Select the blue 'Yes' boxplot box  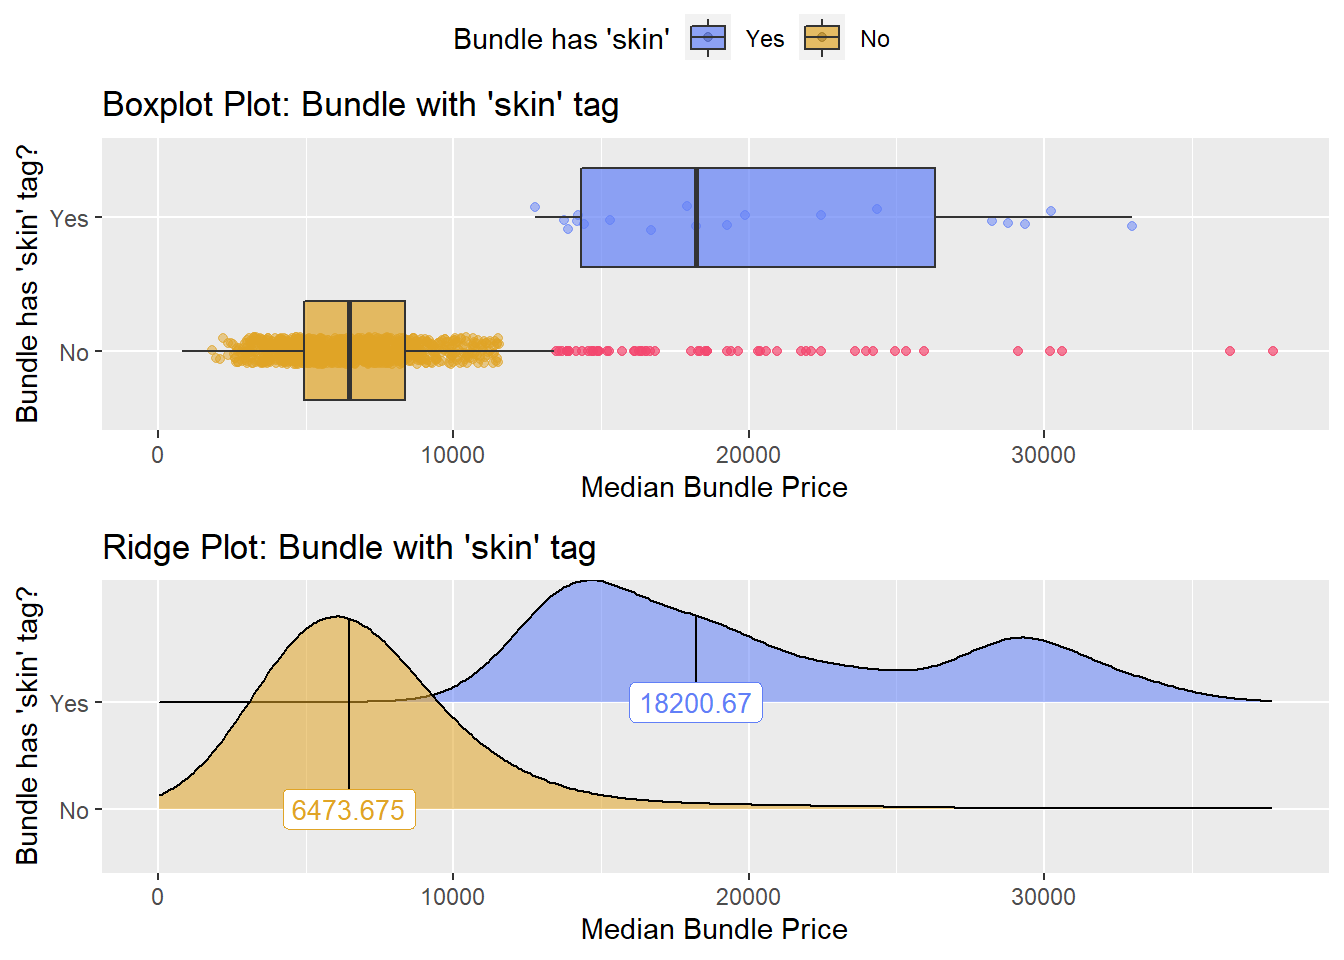point(758,217)
